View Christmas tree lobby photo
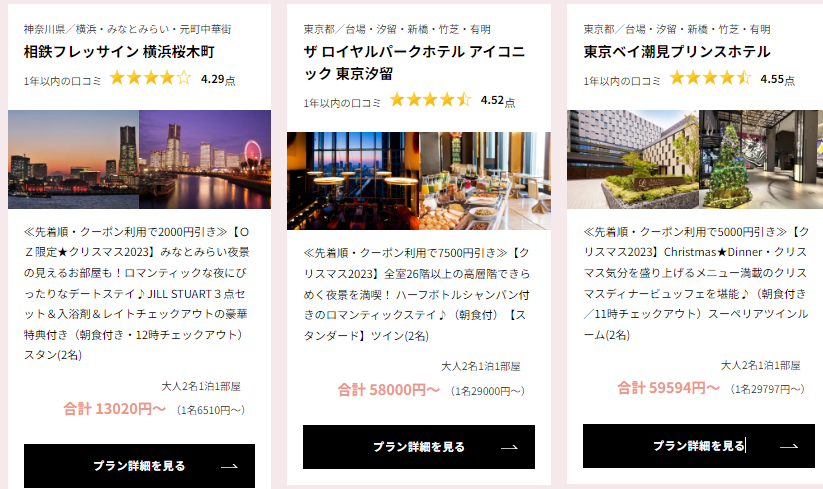This screenshot has width=823, height=489. coord(761,160)
